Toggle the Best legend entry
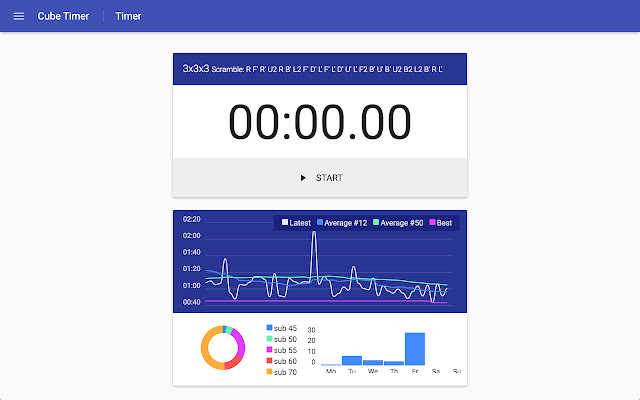Screen dimensions: 640x400 (x=441, y=223)
